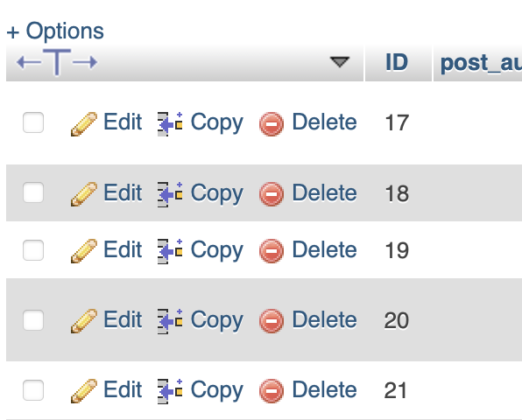The width and height of the screenshot is (522, 420).
Task: Click the copy row icon for ID 17
Action: (x=170, y=124)
